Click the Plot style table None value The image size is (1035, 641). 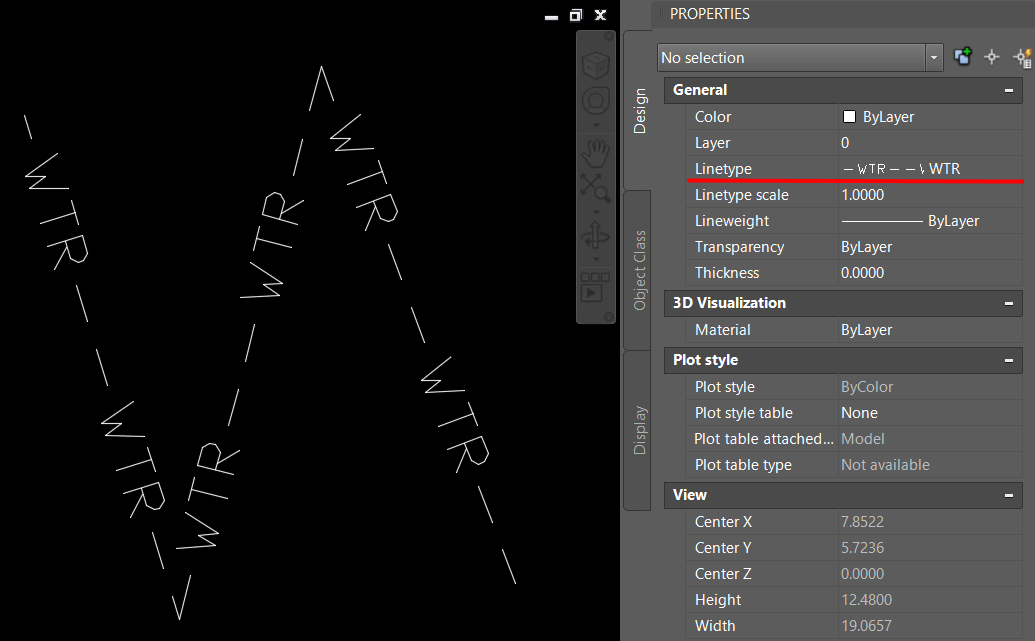pyautogui.click(x=930, y=413)
